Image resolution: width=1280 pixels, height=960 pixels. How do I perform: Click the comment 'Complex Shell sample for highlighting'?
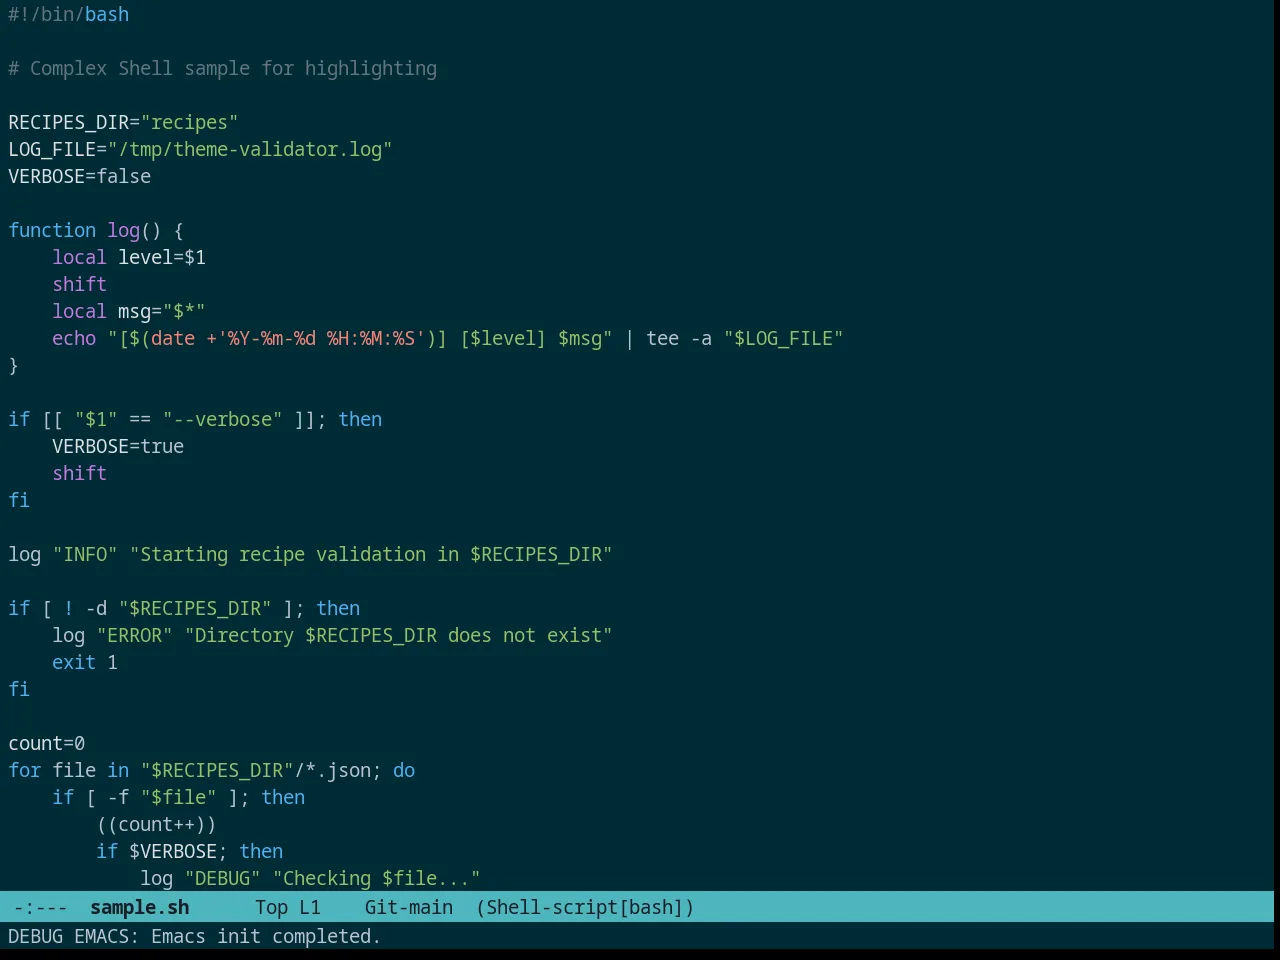coord(233,68)
